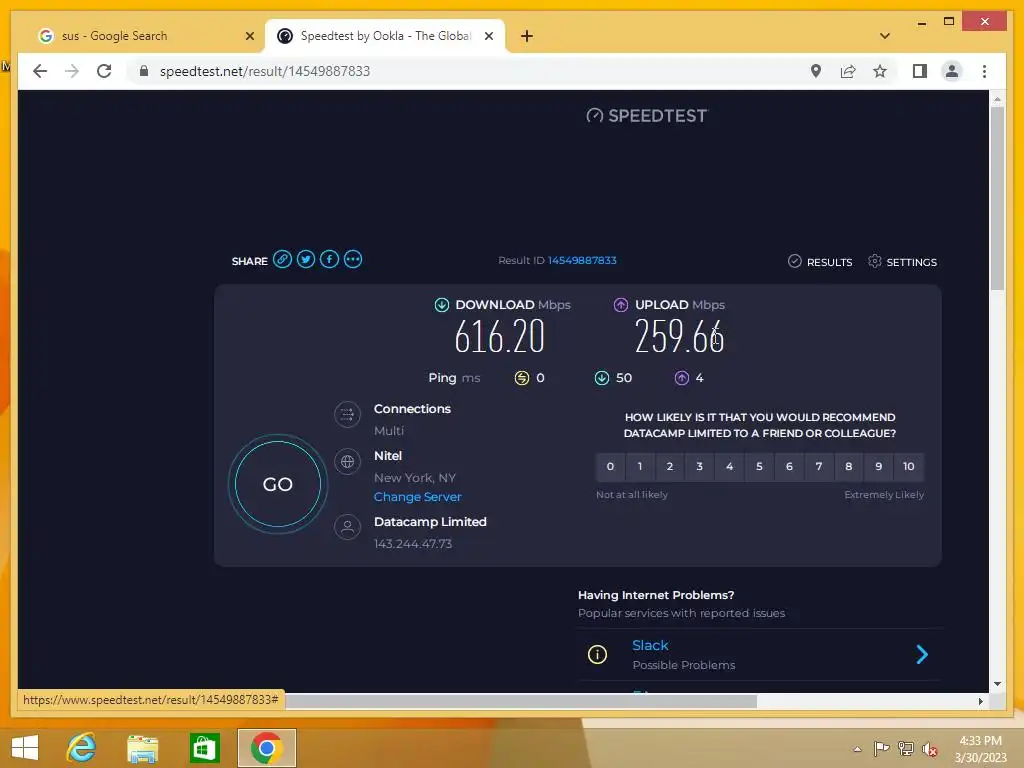This screenshot has height=768, width=1024.
Task: Rate recommendation score 10
Action: pyautogui.click(x=908, y=466)
